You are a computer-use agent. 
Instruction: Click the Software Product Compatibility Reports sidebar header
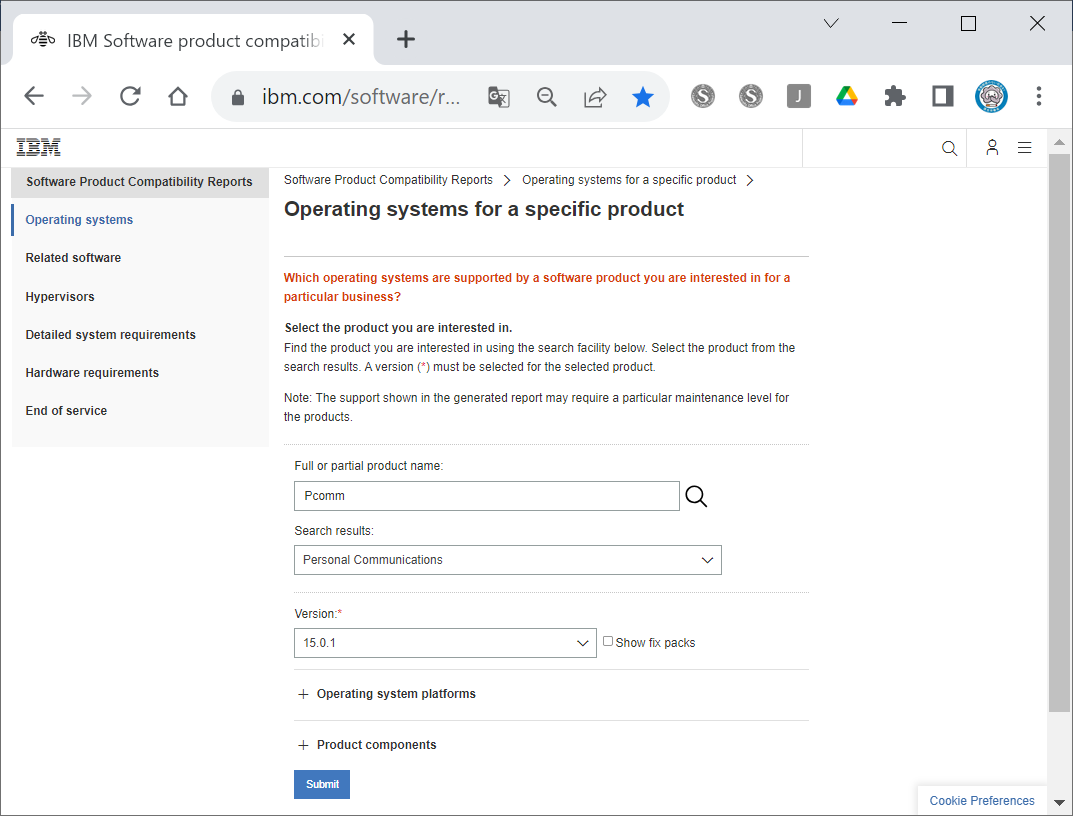[x=140, y=182]
